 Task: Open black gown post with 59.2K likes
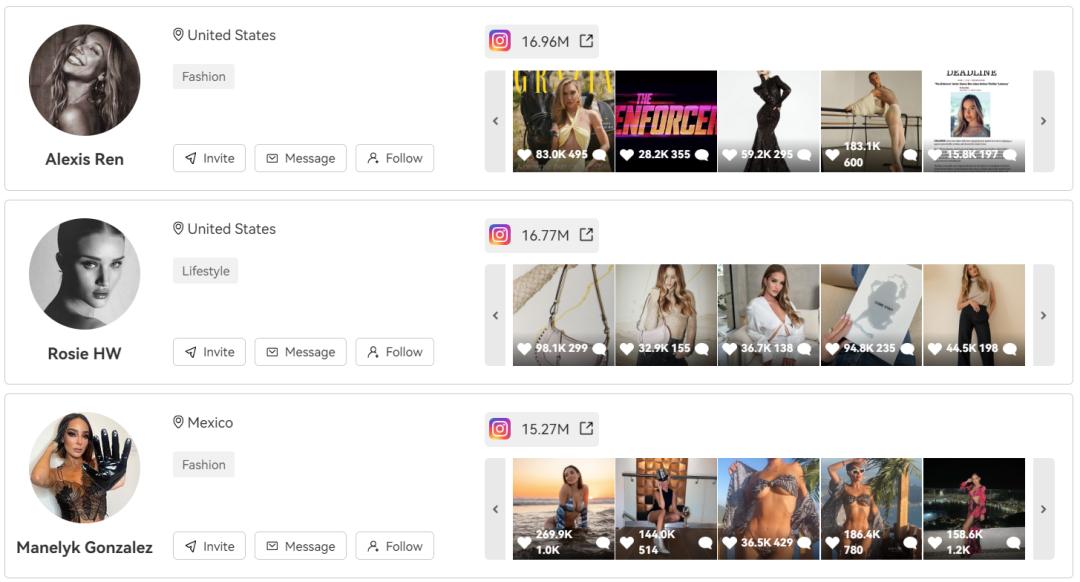(769, 121)
